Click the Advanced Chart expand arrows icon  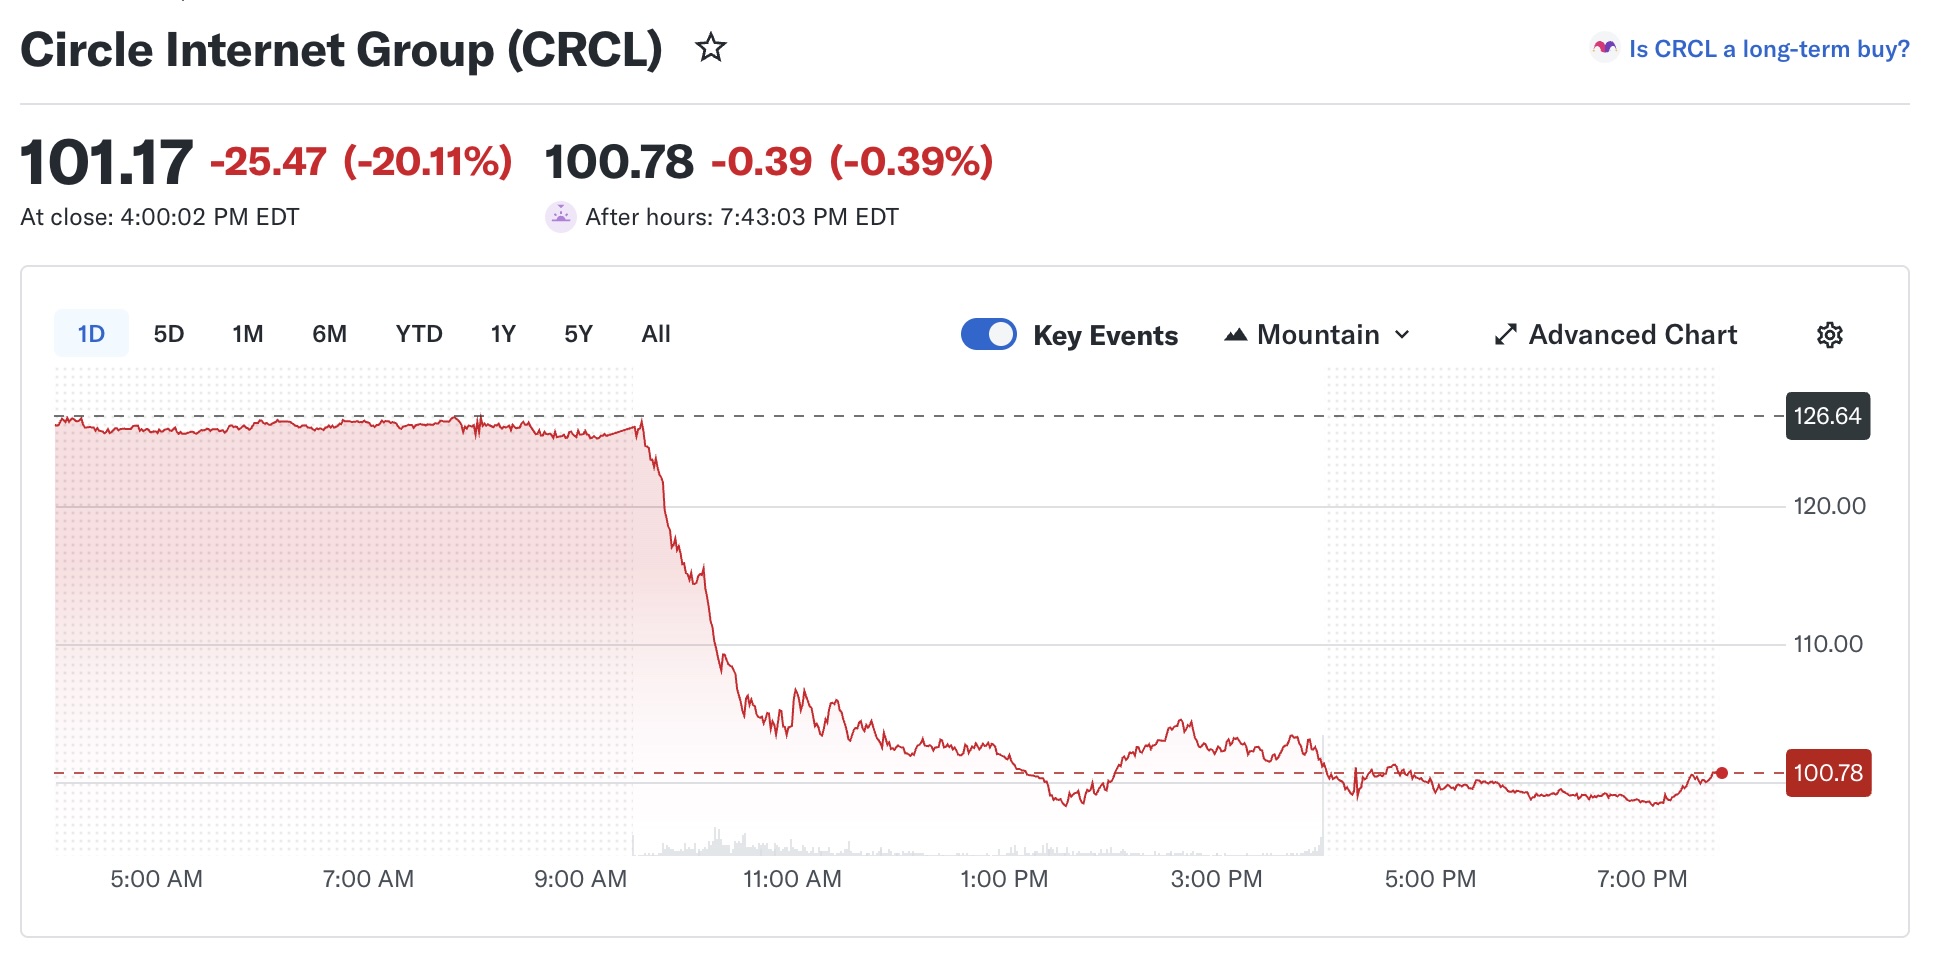point(1506,335)
